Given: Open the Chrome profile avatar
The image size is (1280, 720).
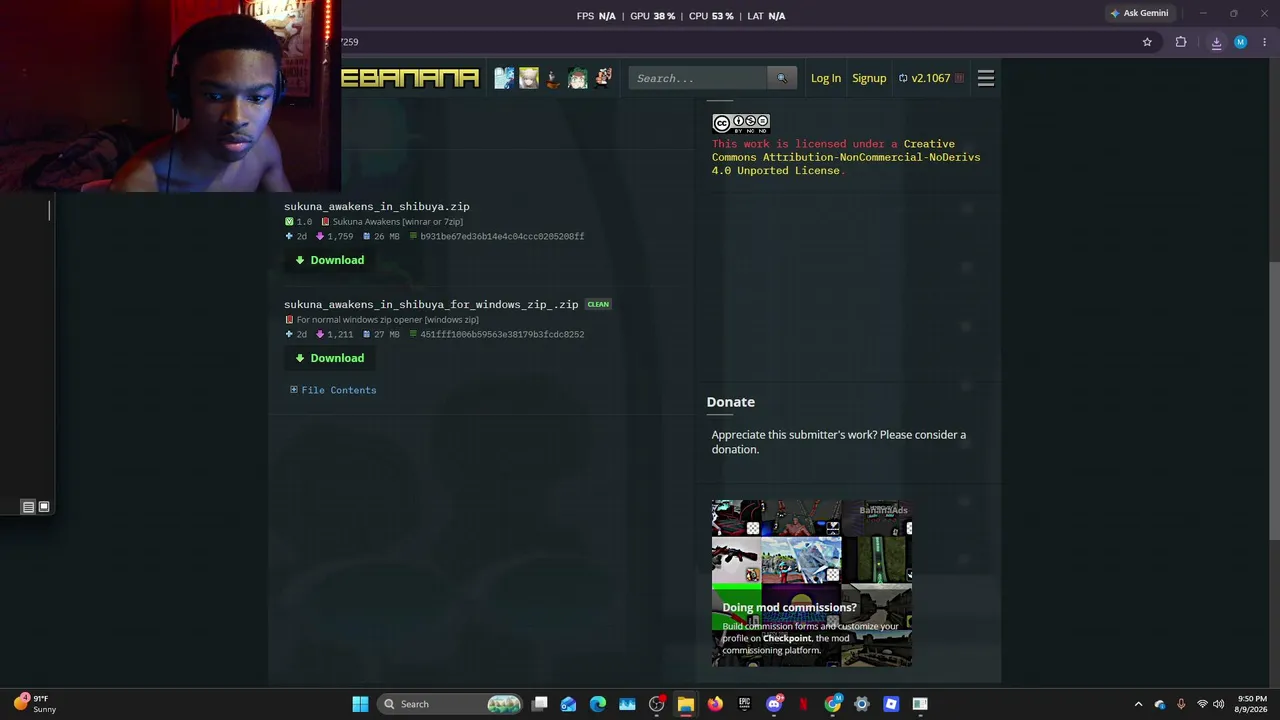Looking at the screenshot, I should (1240, 42).
